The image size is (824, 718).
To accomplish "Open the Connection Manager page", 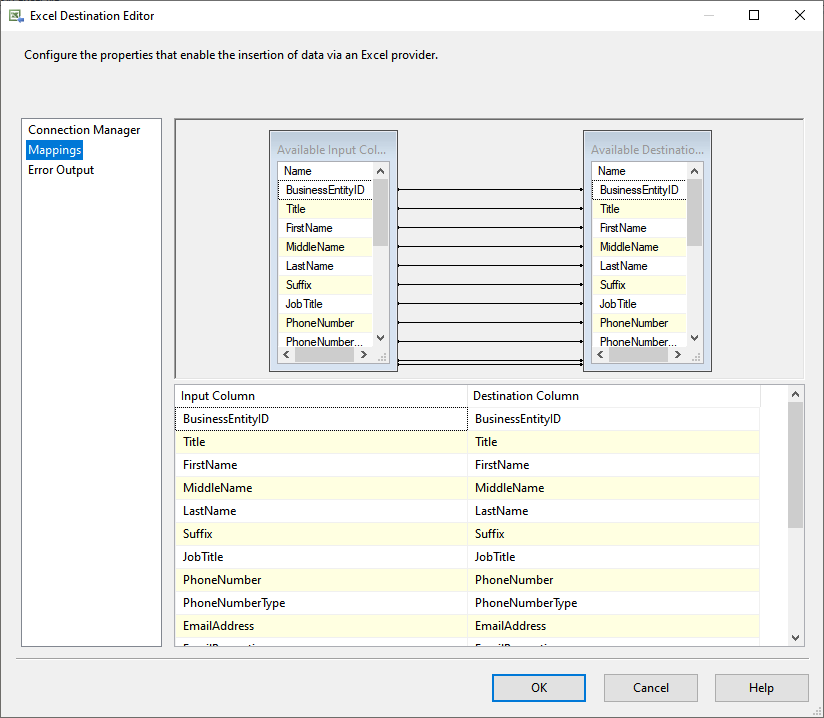I will click(84, 130).
